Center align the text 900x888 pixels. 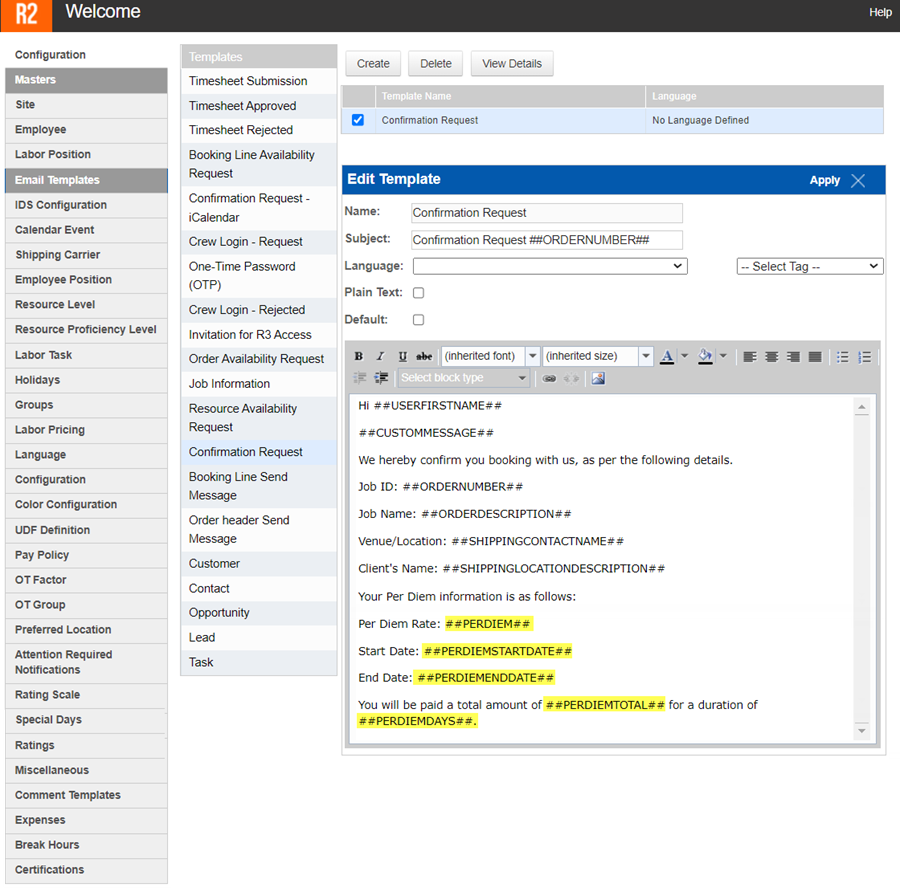(771, 357)
